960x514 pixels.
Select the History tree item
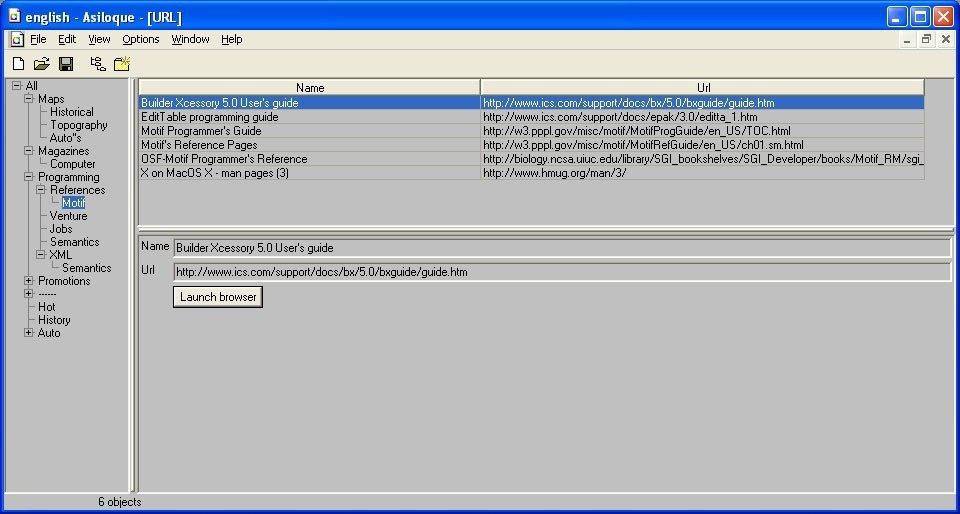[54, 319]
